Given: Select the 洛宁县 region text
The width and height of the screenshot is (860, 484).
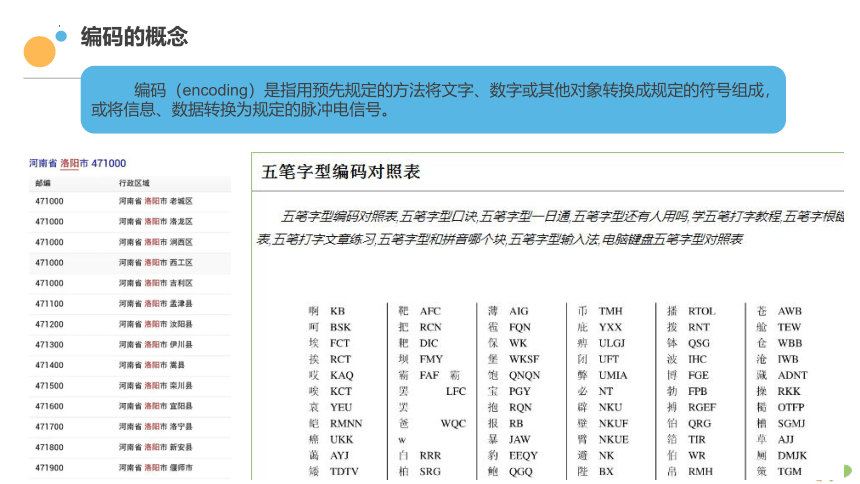Looking at the screenshot, I should 156,426.
